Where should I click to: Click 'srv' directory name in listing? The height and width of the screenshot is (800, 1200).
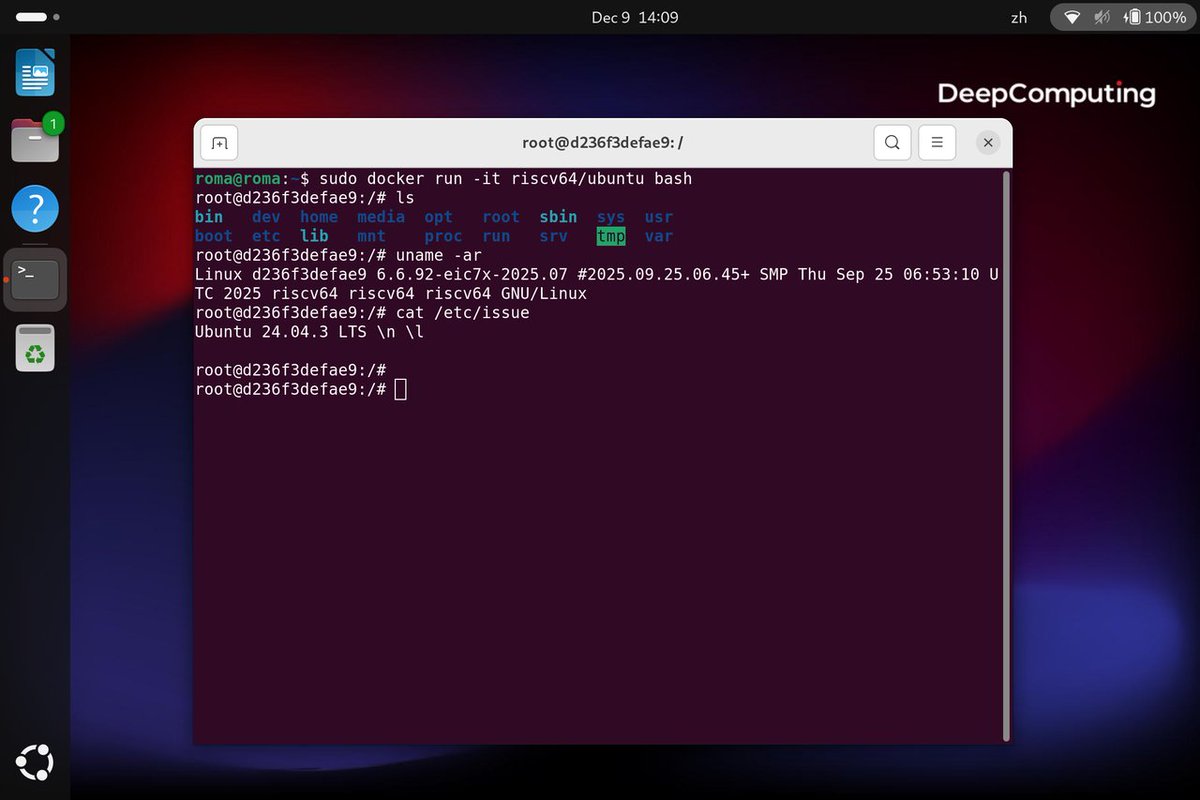[553, 236]
